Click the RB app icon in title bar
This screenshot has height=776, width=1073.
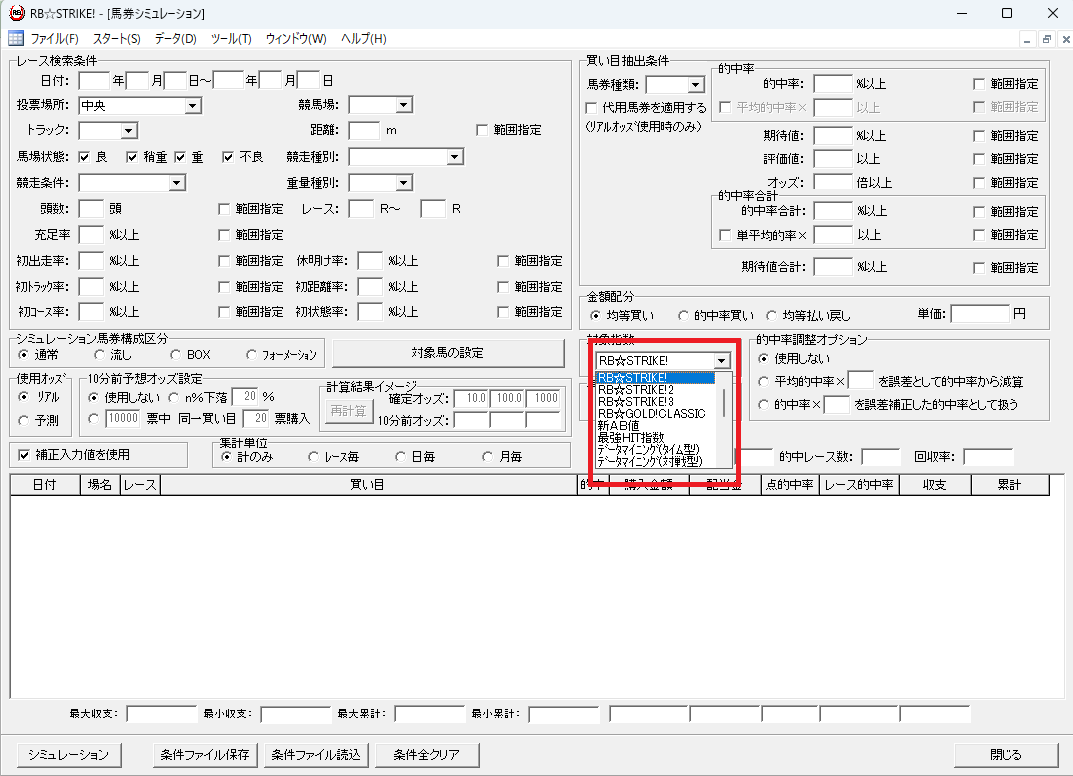tap(16, 13)
